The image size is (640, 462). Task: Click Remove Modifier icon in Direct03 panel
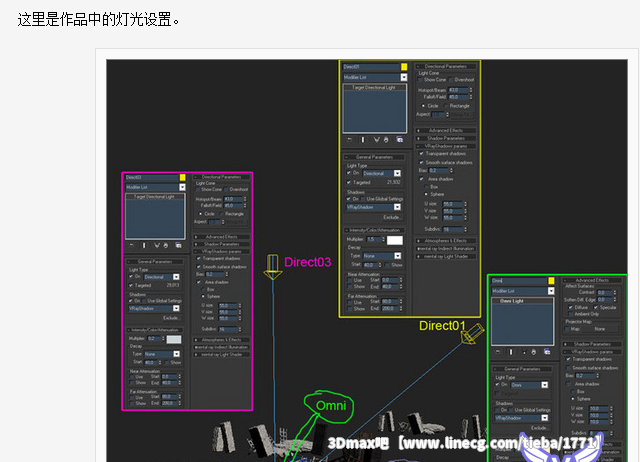click(x=166, y=245)
